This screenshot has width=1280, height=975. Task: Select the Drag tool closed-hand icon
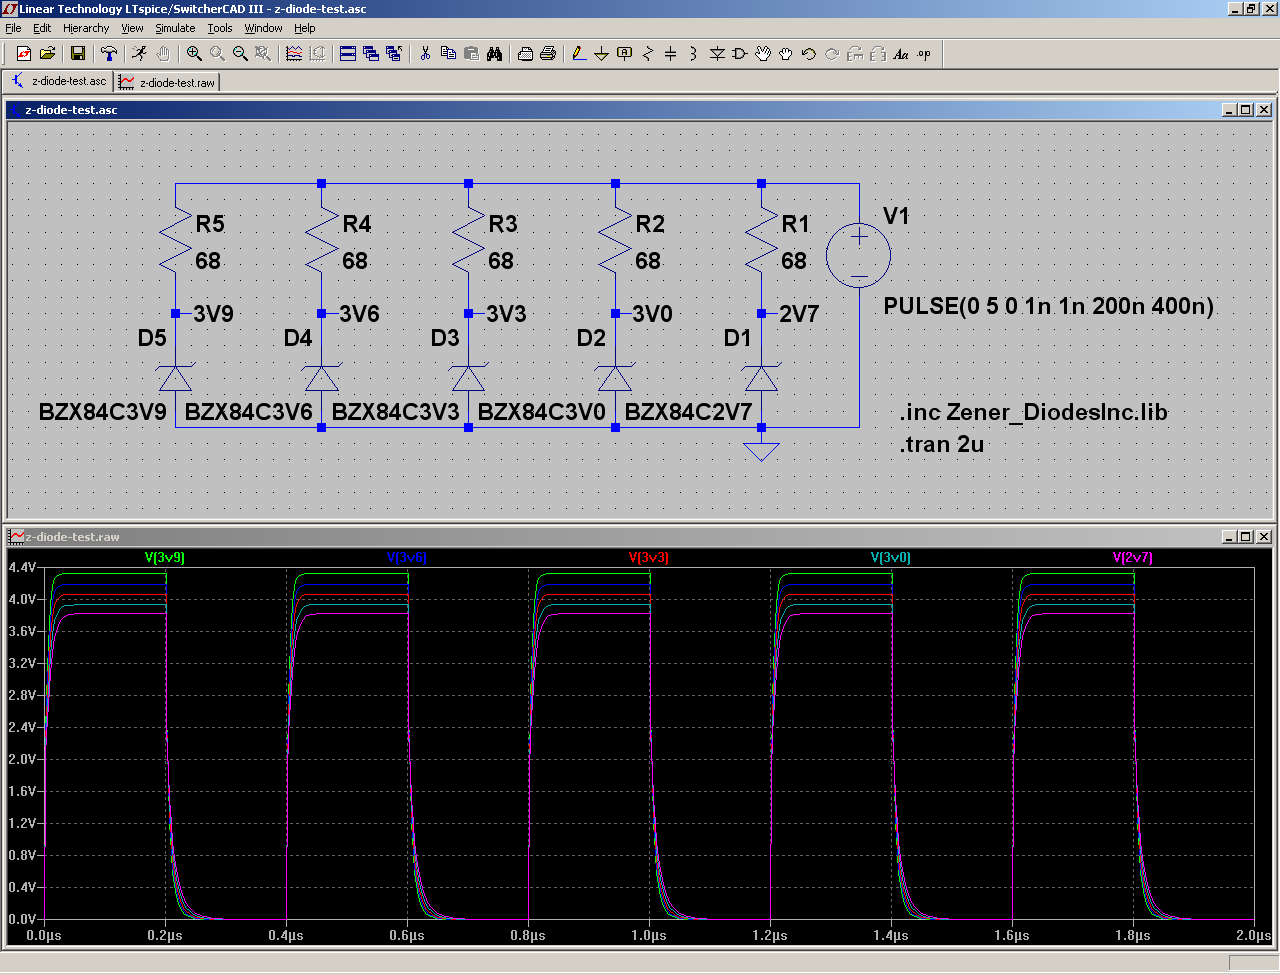click(x=786, y=54)
